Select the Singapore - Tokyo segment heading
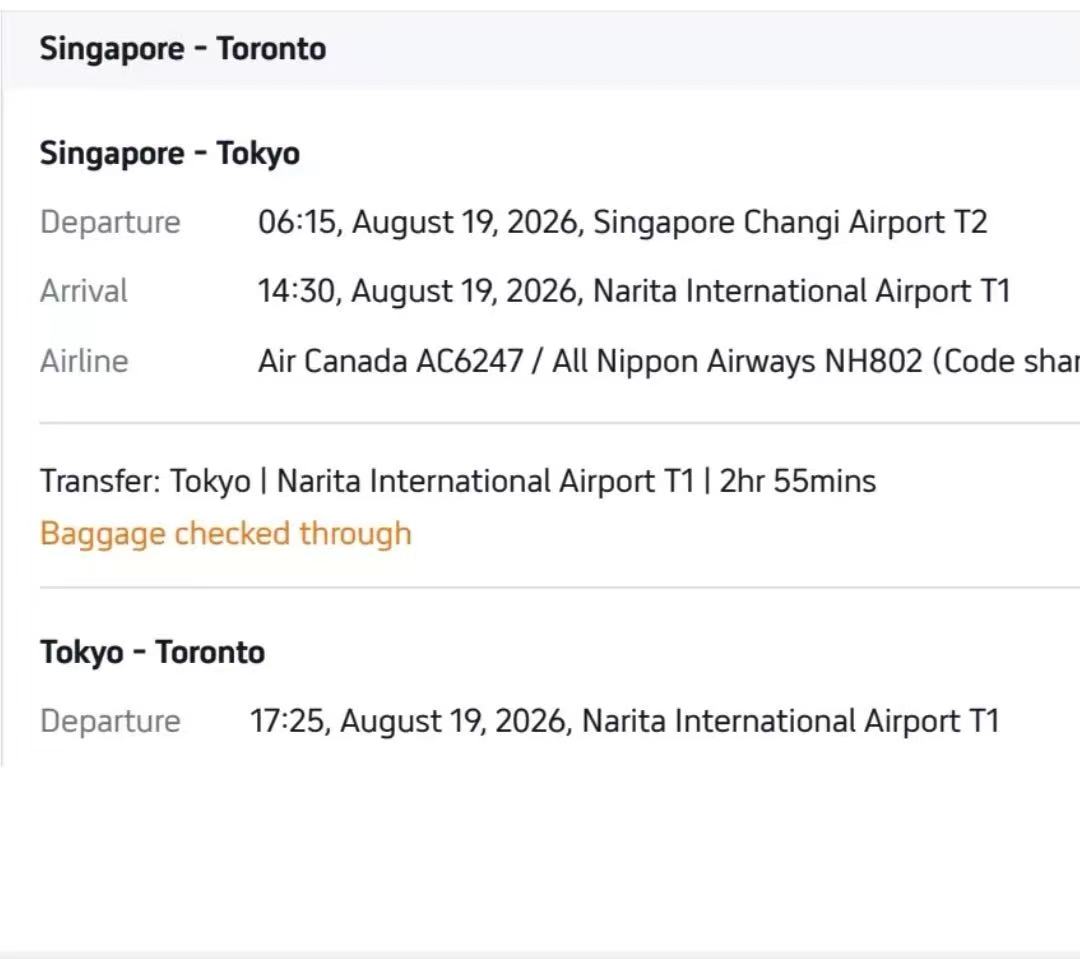The height and width of the screenshot is (959, 1080). click(x=169, y=154)
